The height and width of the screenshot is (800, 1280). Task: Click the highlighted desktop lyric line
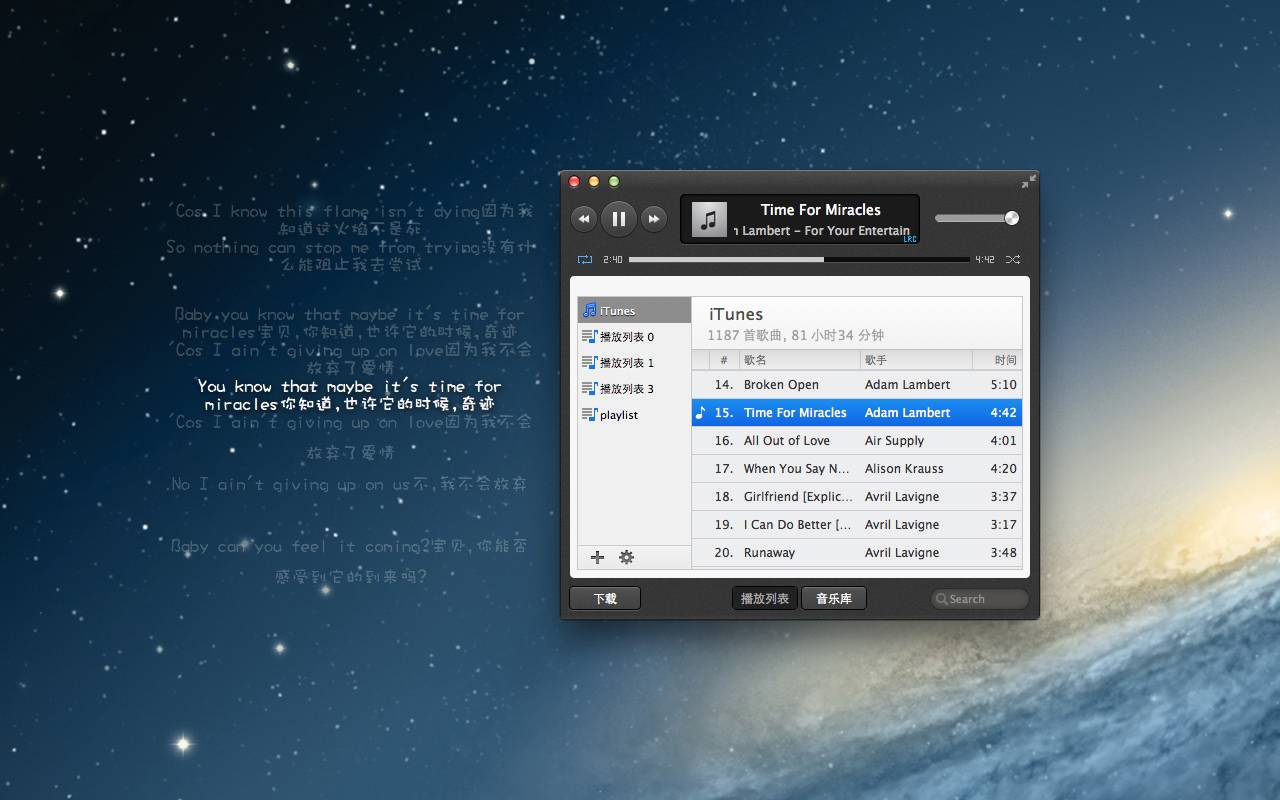point(350,395)
